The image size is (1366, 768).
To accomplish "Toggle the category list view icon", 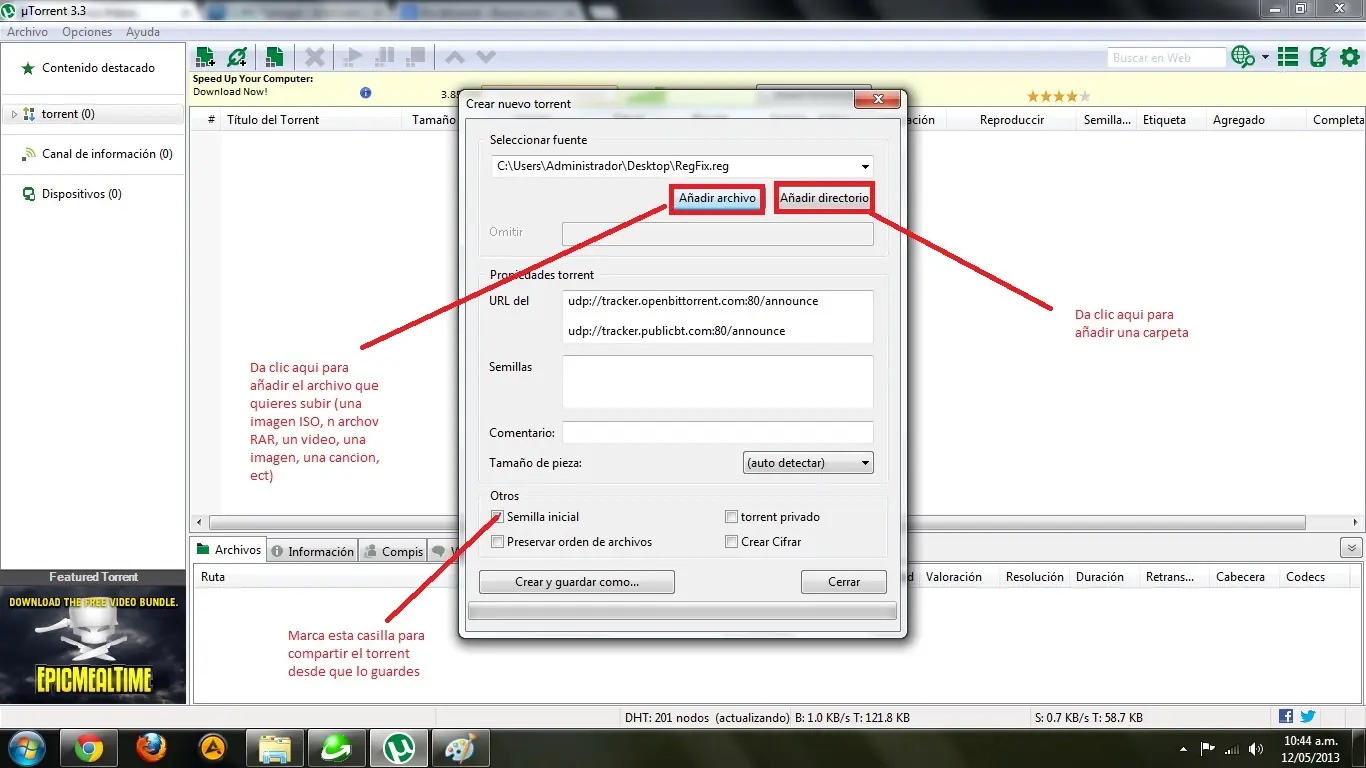I will 1289,57.
